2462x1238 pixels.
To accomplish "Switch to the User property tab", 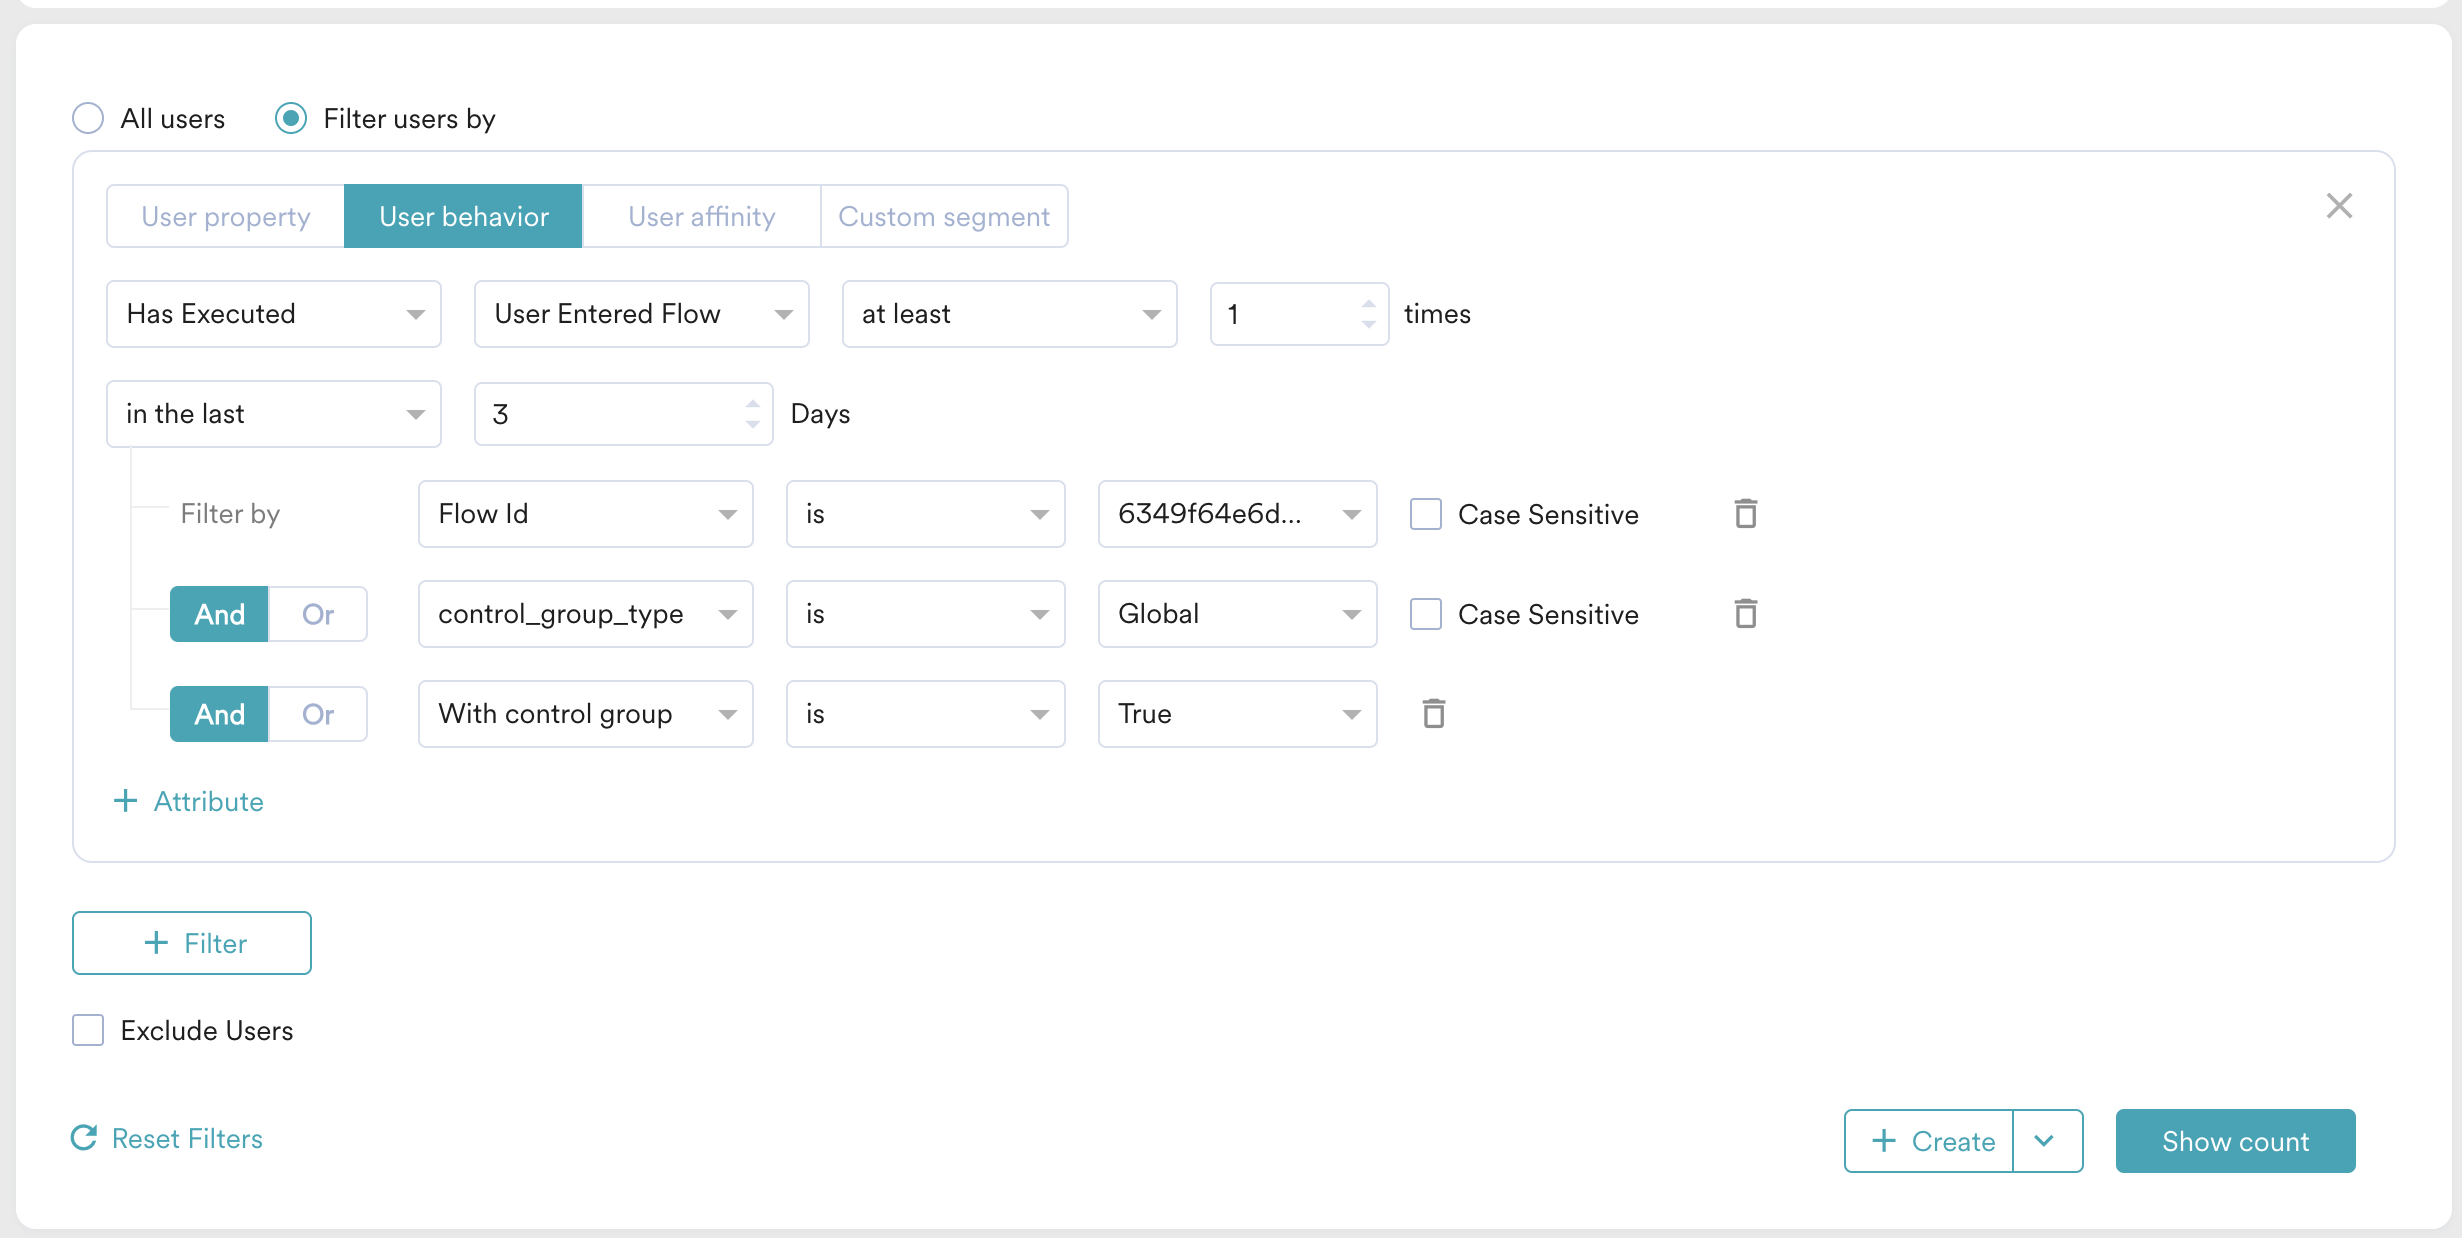I will click(x=226, y=216).
